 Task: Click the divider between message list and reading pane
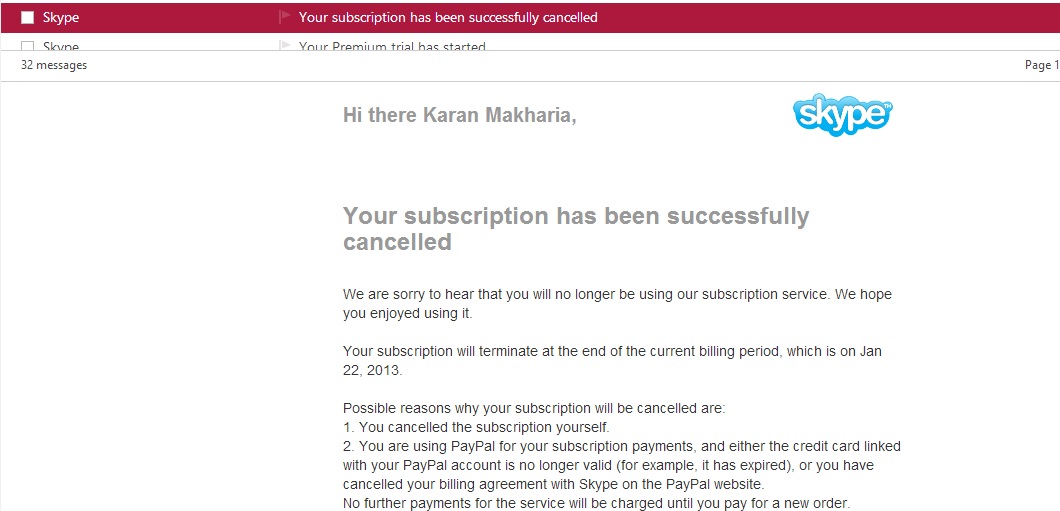(530, 82)
